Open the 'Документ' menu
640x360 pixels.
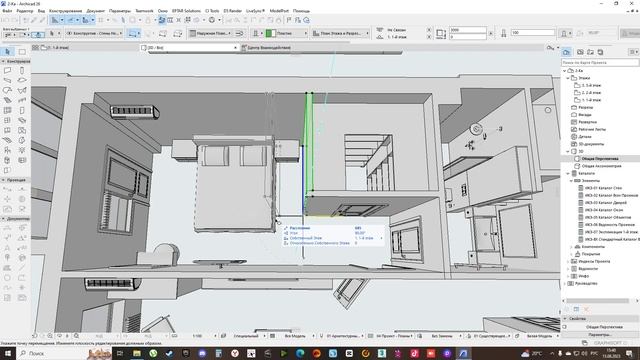click(96, 11)
